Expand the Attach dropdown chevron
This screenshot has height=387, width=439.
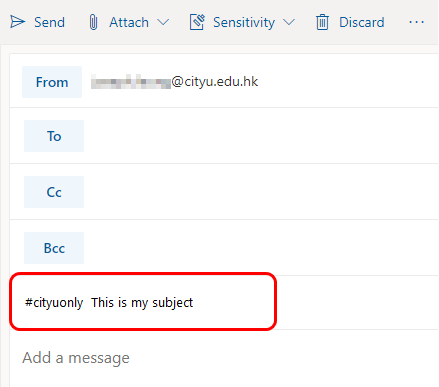coord(163,22)
